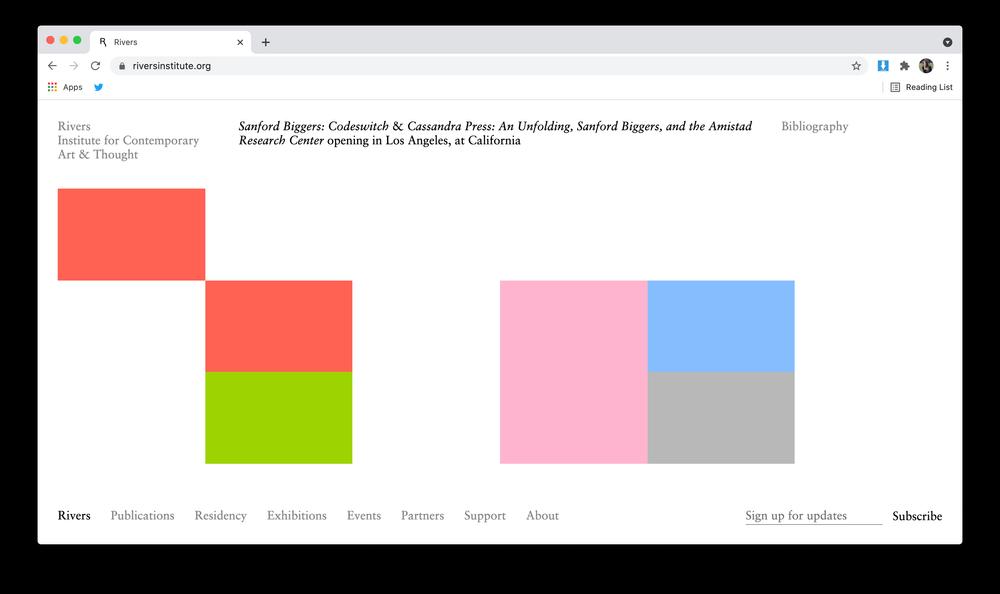Open the Extensions puzzle icon
Screen dimensions: 1000x594
905,66
